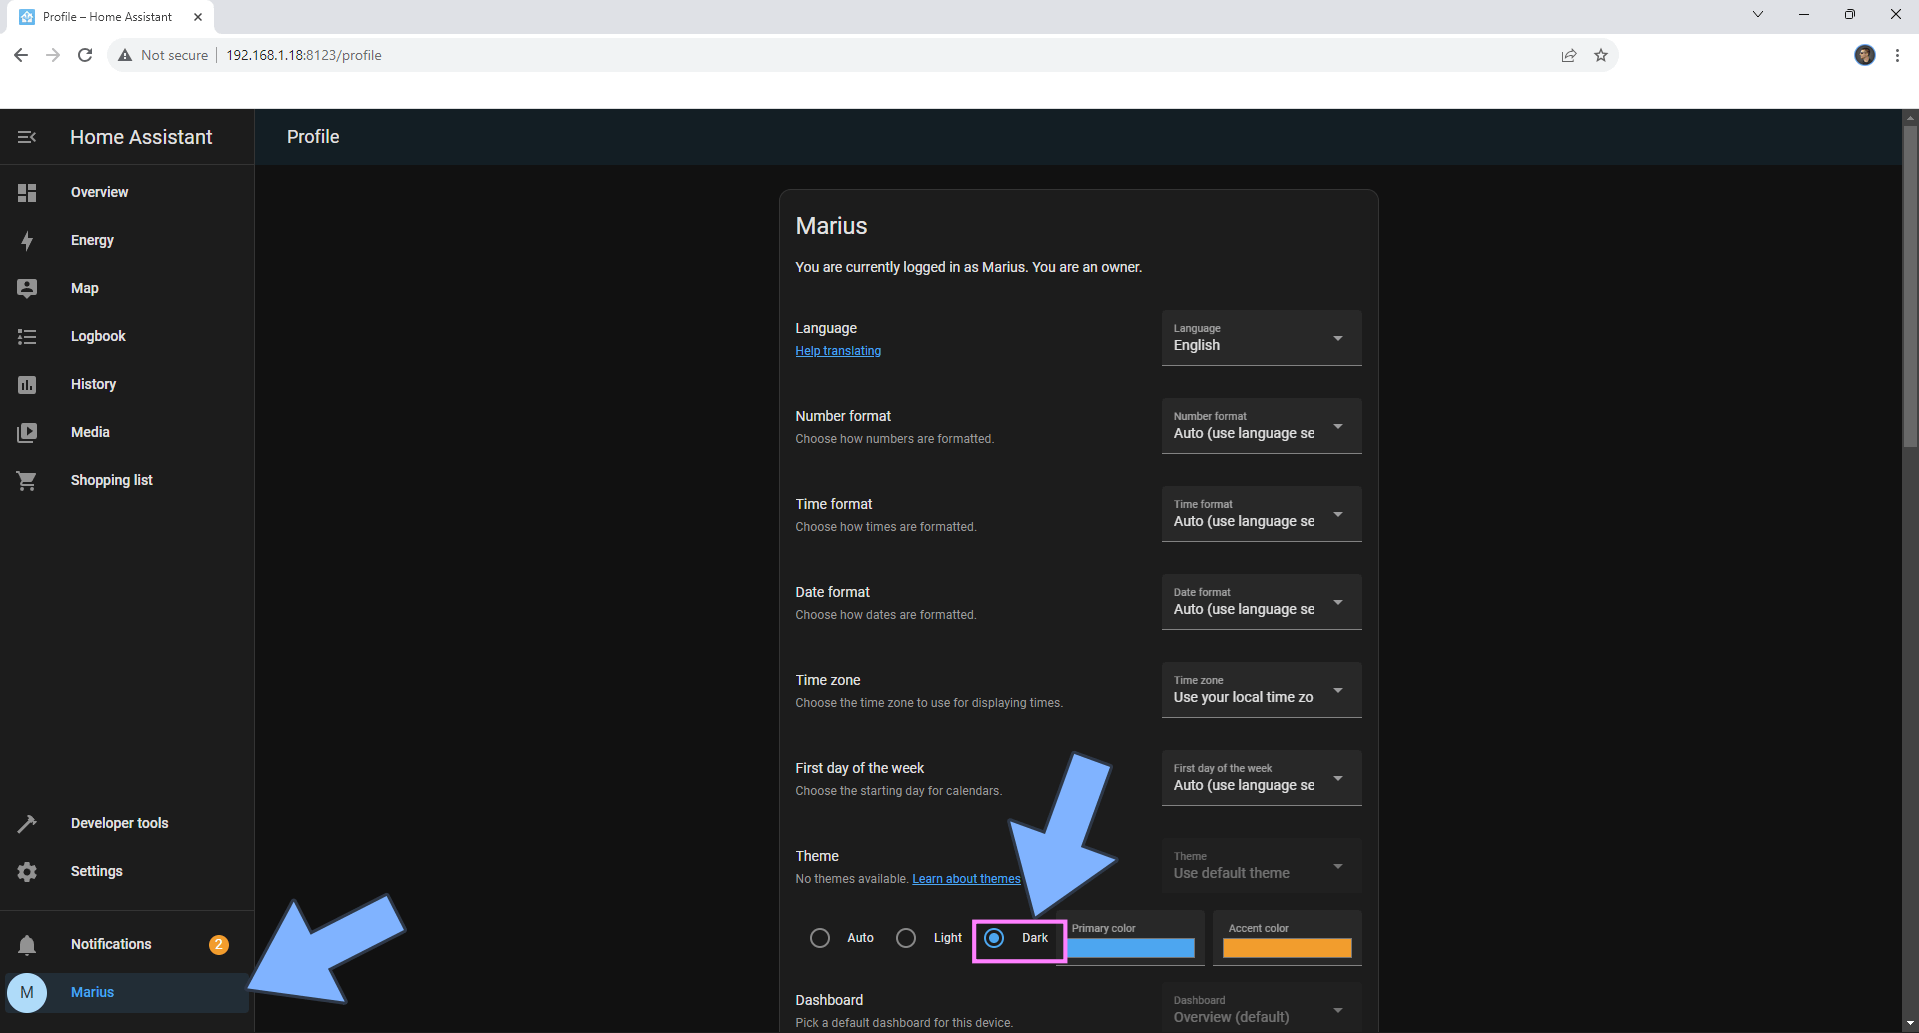Open the Logbook list icon
Image resolution: width=1919 pixels, height=1033 pixels.
27,336
